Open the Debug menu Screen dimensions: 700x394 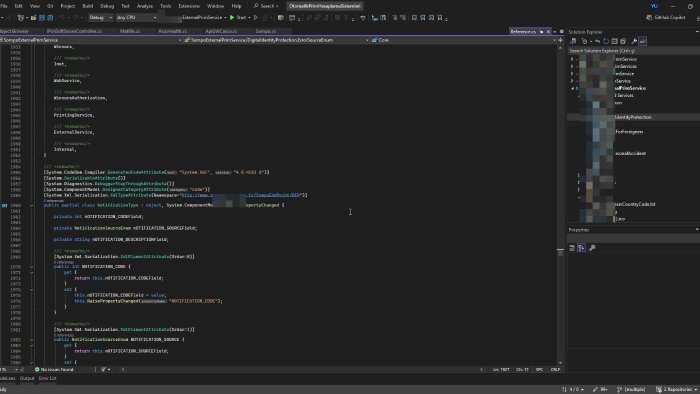click(x=107, y=6)
